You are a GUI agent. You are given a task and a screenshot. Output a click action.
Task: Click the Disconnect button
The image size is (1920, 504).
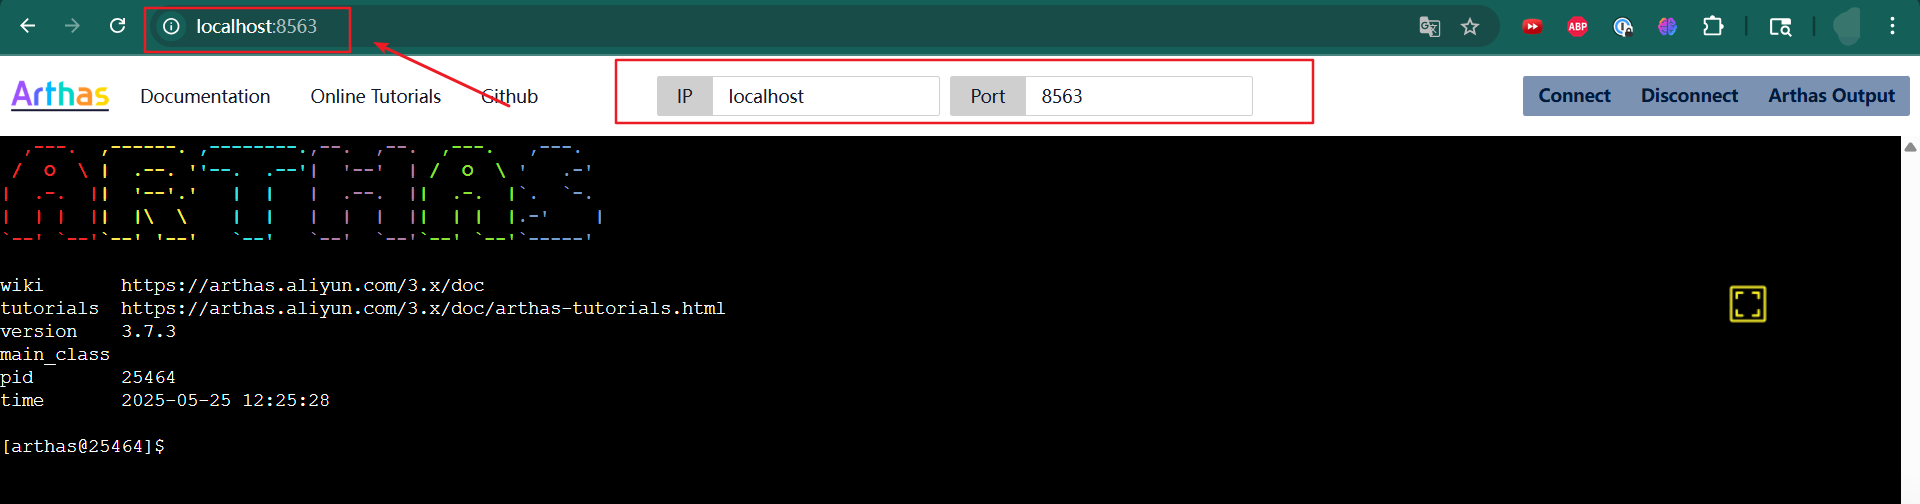point(1689,96)
